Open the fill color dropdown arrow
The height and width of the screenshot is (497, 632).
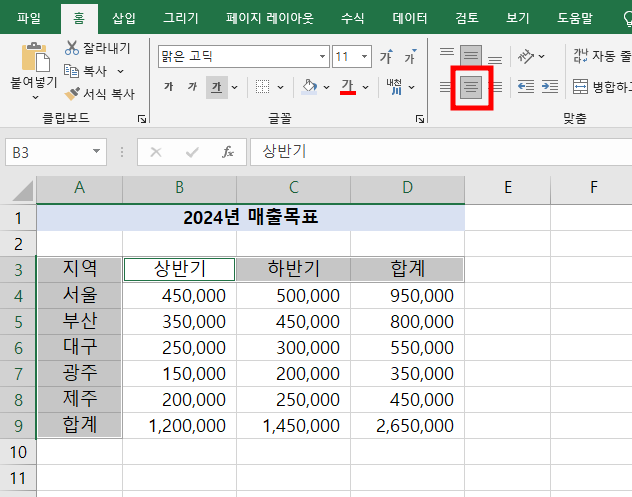click(326, 87)
